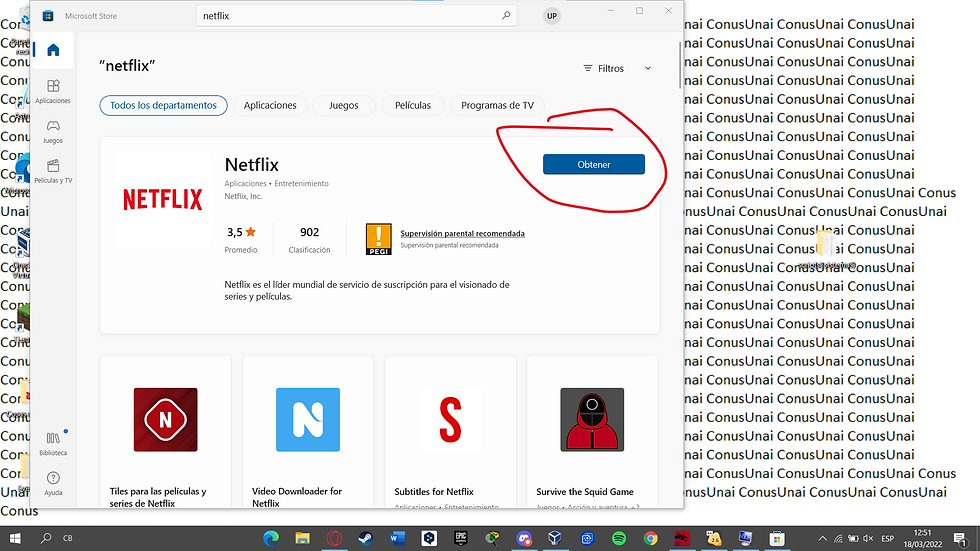The width and height of the screenshot is (980, 551).
Task: Open Google Chrome from taskbar
Action: [x=651, y=539]
